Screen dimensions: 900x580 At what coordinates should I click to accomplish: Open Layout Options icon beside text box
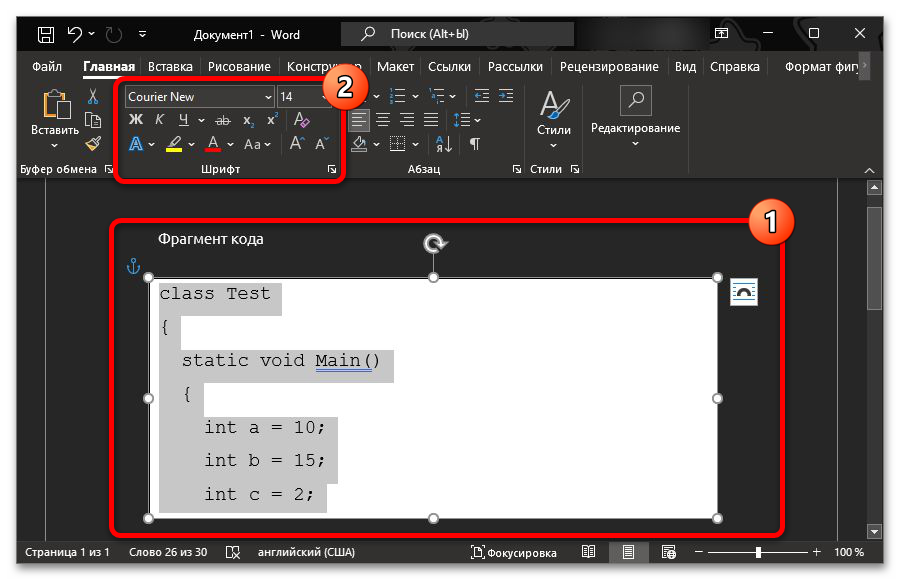coord(743,292)
